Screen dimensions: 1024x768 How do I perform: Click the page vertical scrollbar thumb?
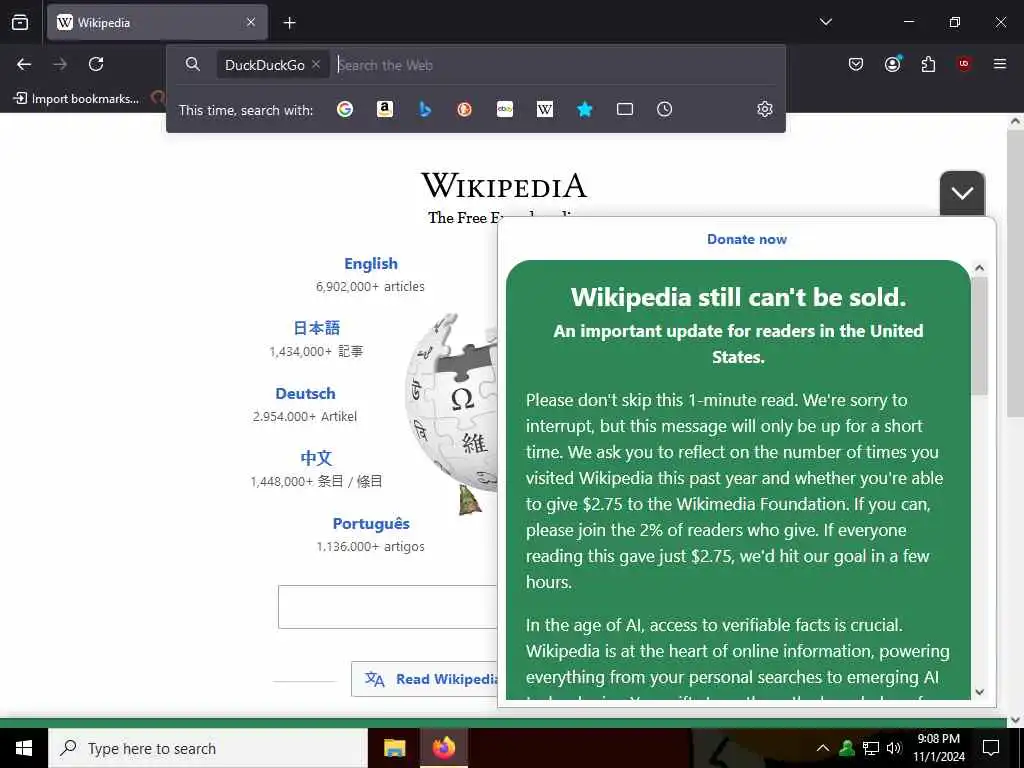tap(1014, 273)
